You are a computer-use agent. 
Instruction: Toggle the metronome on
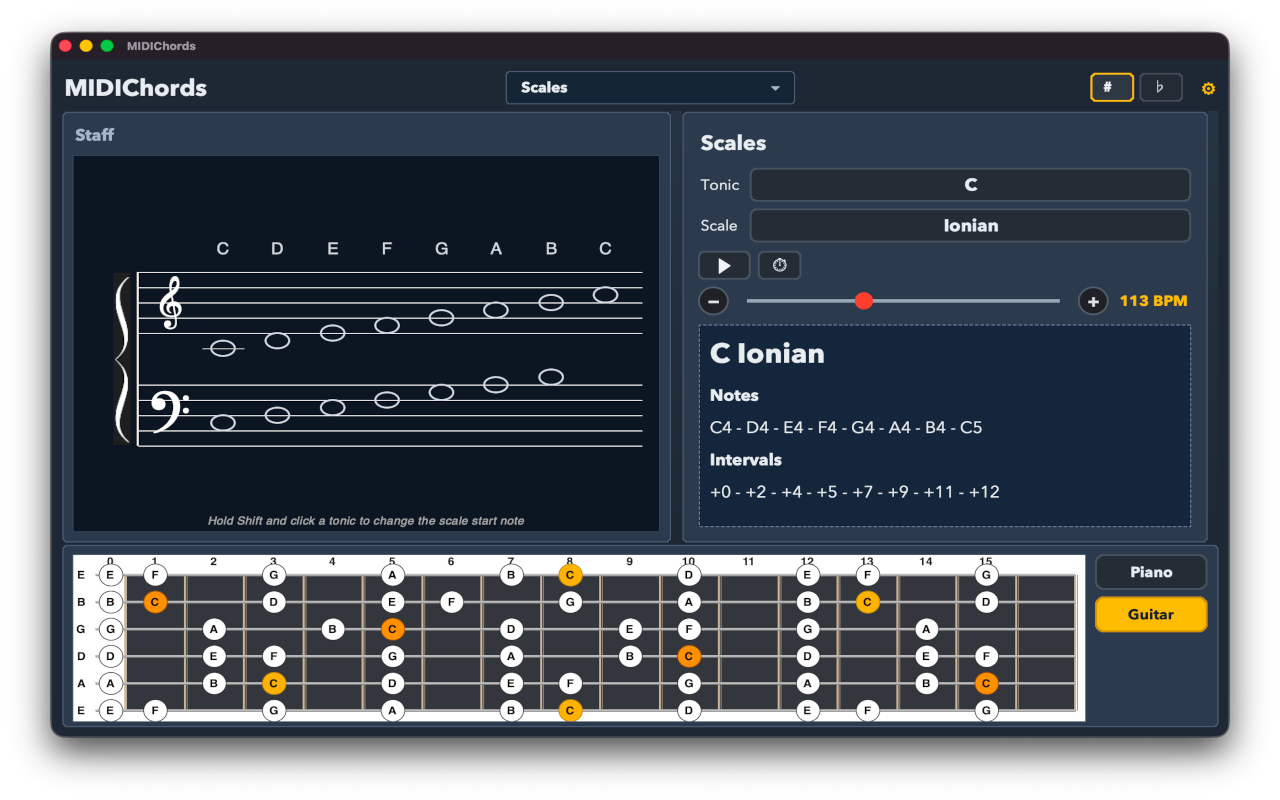pos(779,265)
